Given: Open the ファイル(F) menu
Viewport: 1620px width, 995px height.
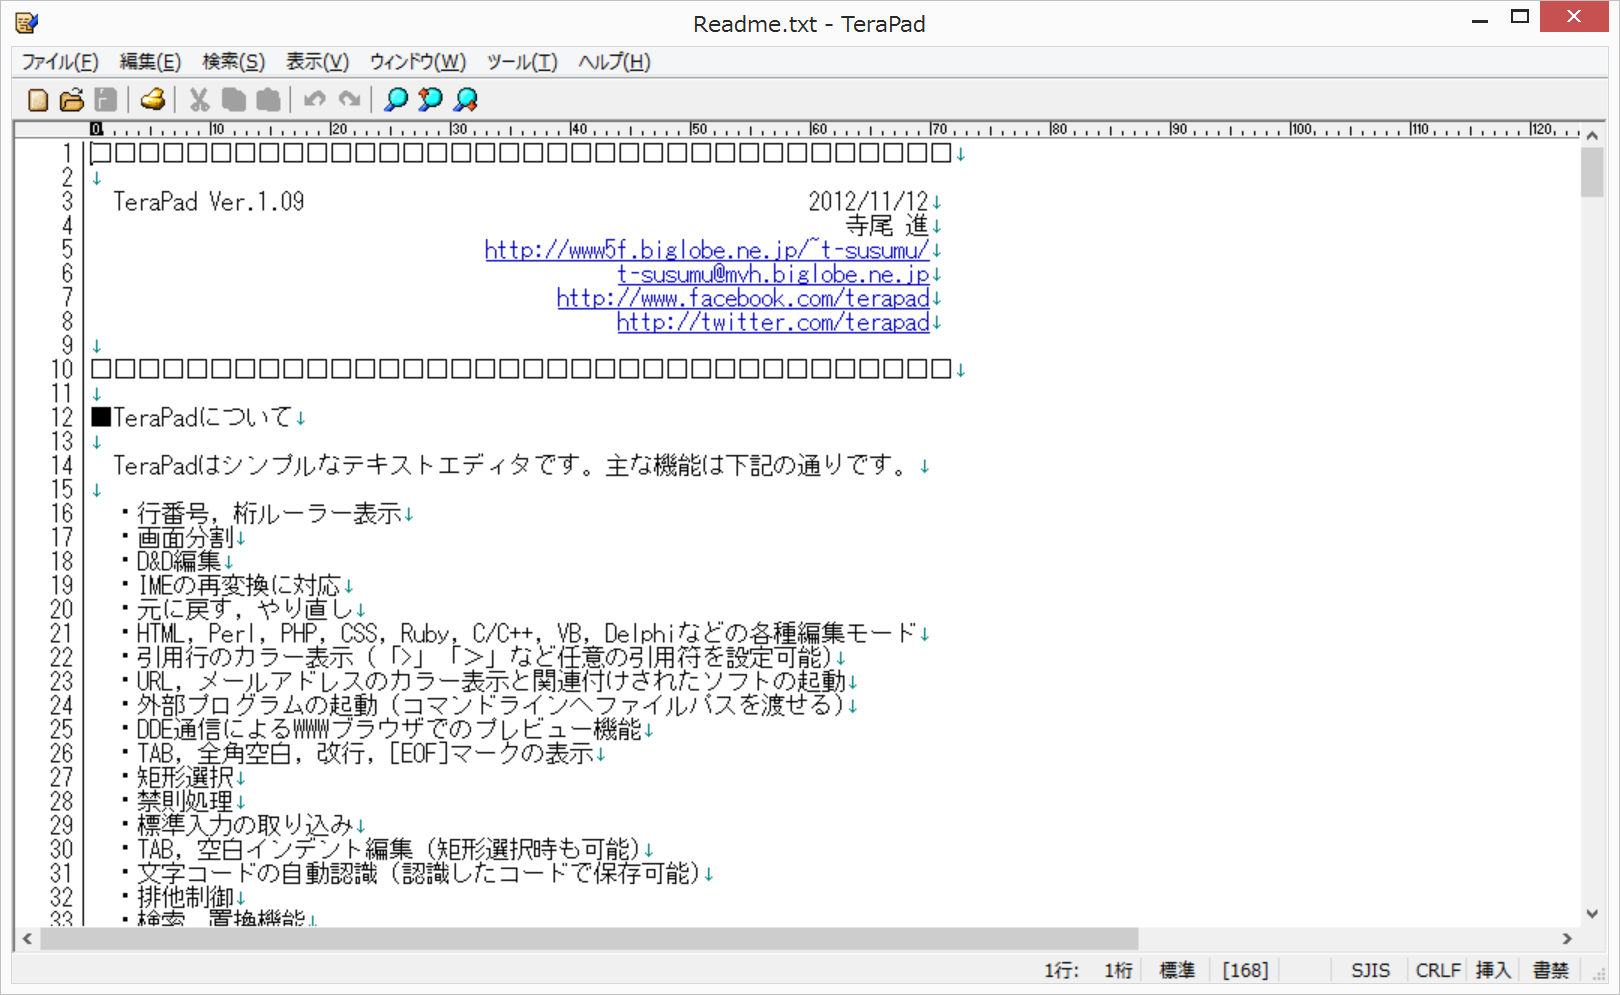Looking at the screenshot, I should [60, 62].
